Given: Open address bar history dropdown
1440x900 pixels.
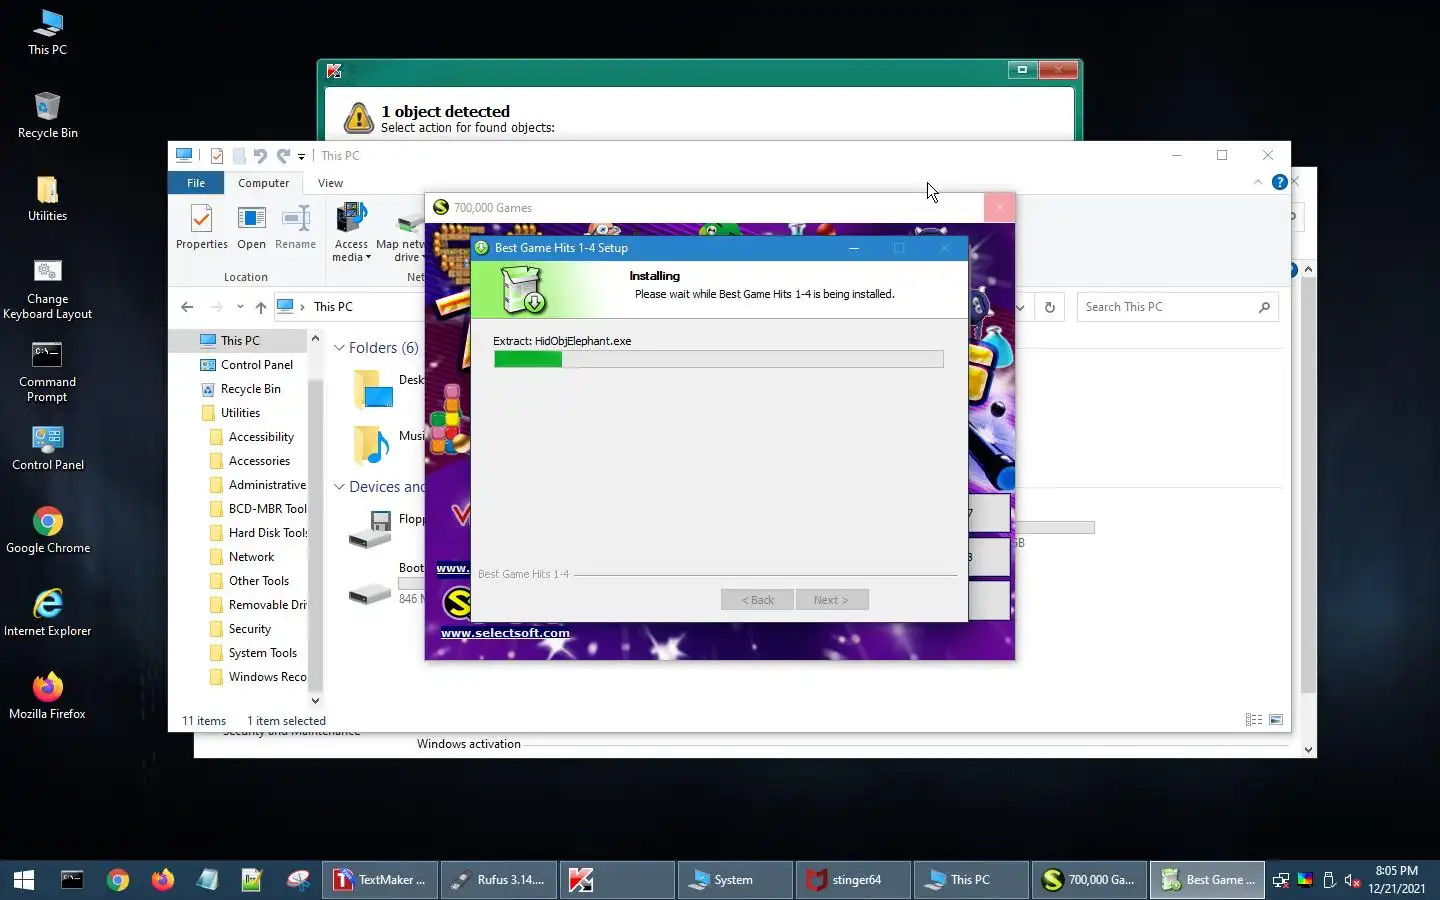Looking at the screenshot, I should coord(1019,307).
